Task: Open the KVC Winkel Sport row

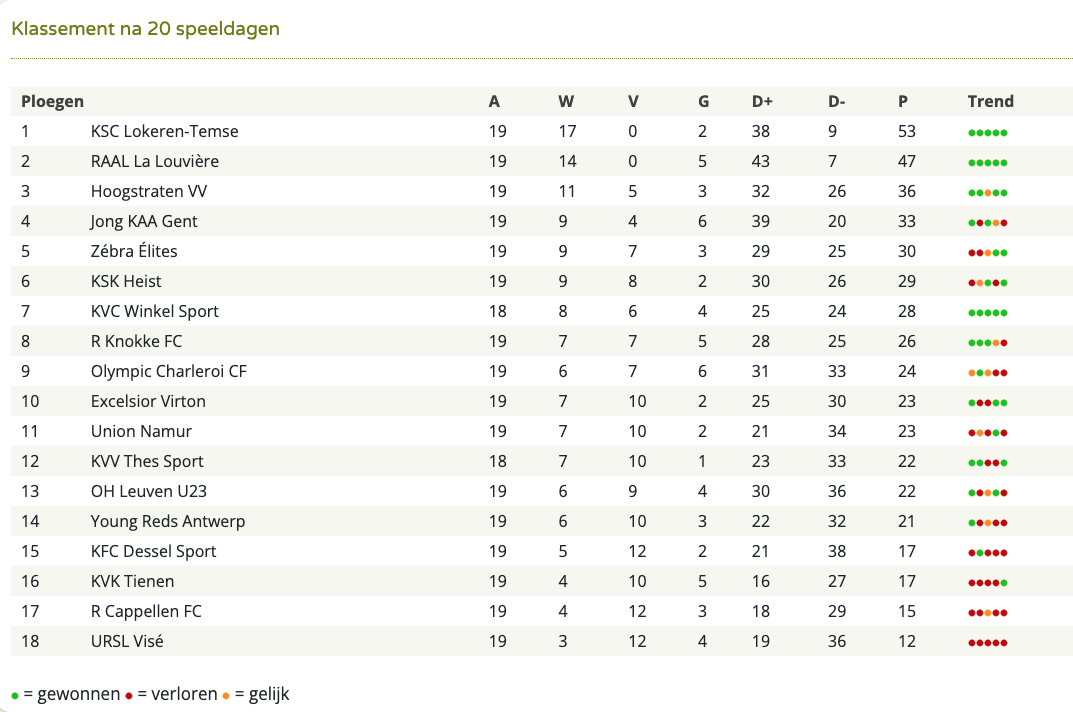Action: 541,311
